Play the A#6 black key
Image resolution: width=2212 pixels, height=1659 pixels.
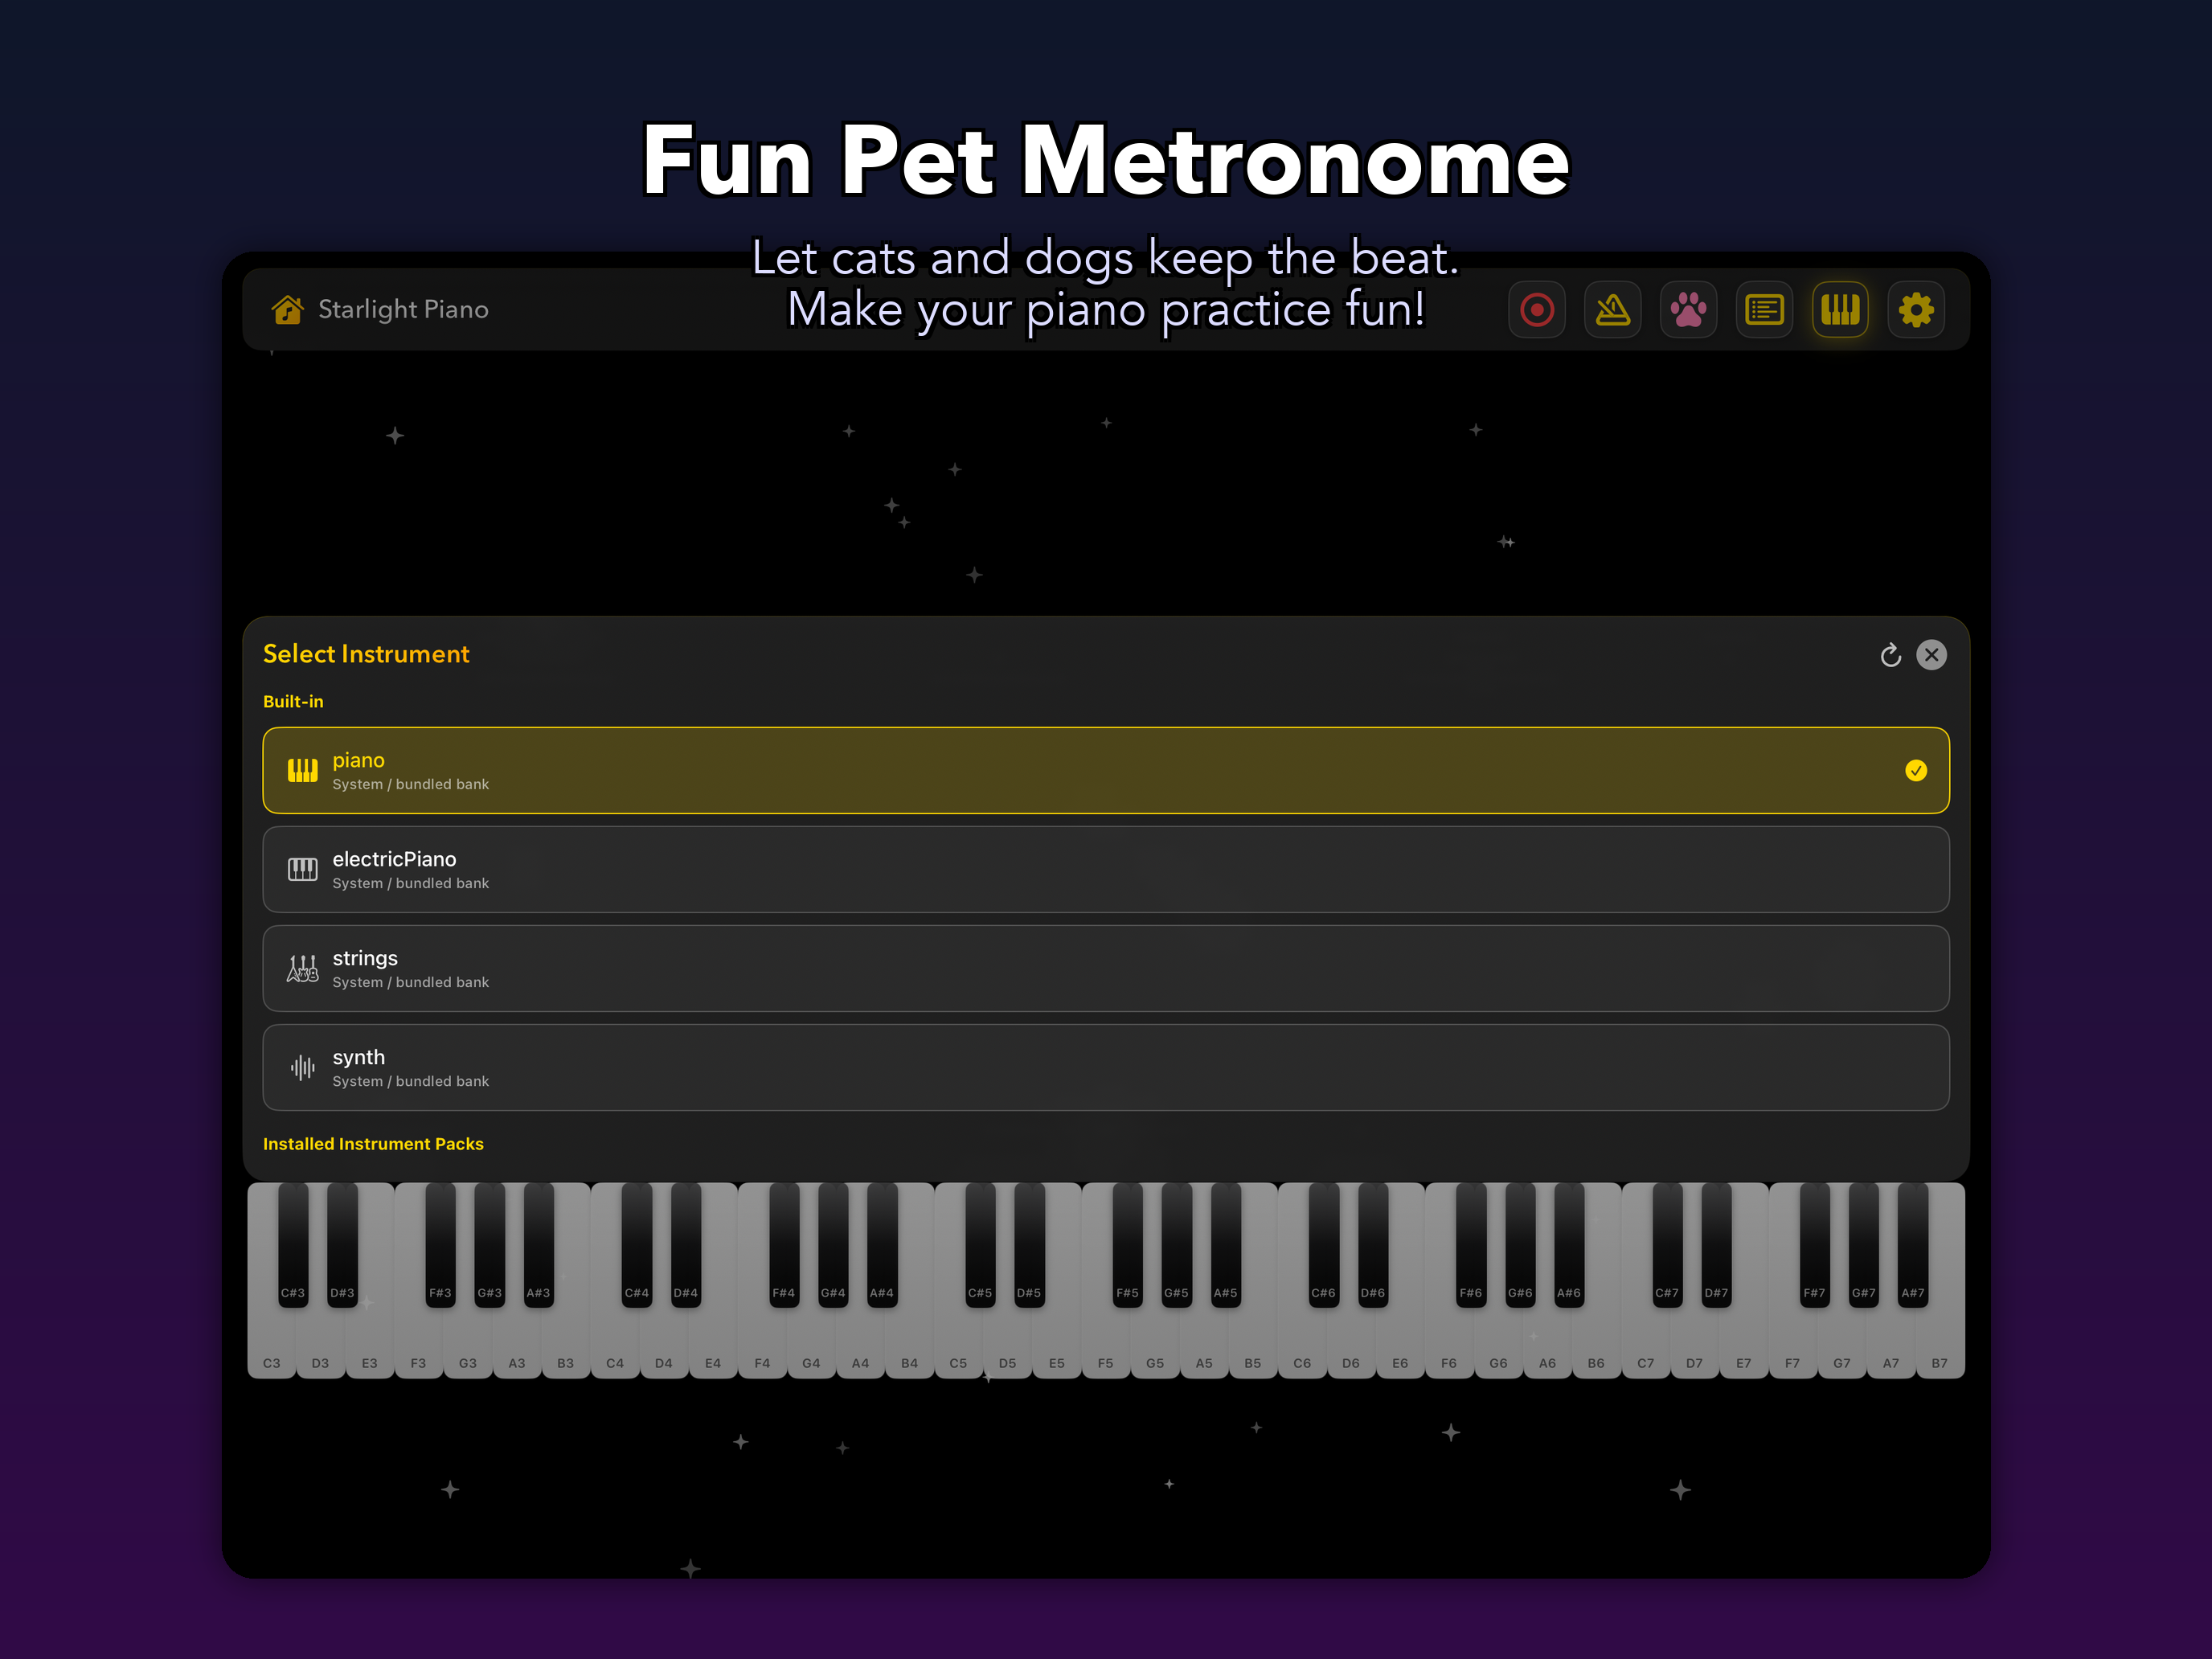click(x=1569, y=1245)
